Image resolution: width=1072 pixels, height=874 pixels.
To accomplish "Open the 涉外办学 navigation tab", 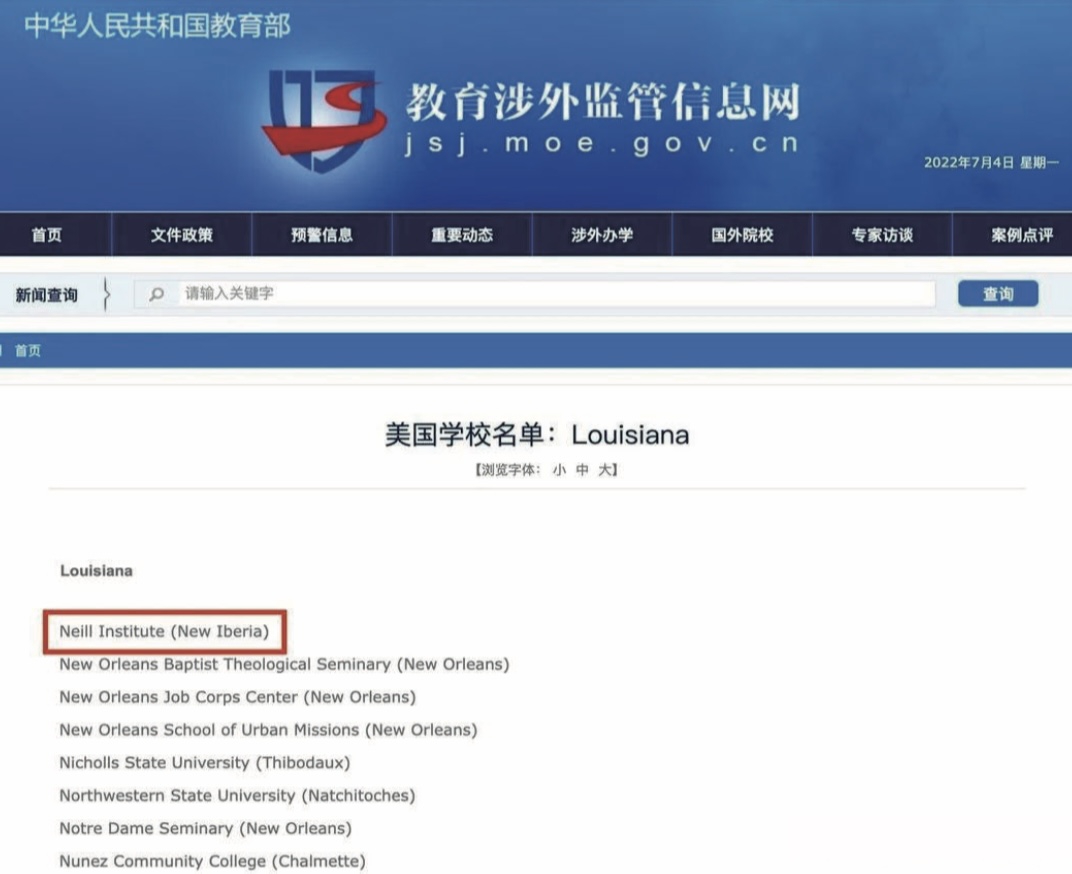I will (x=602, y=235).
